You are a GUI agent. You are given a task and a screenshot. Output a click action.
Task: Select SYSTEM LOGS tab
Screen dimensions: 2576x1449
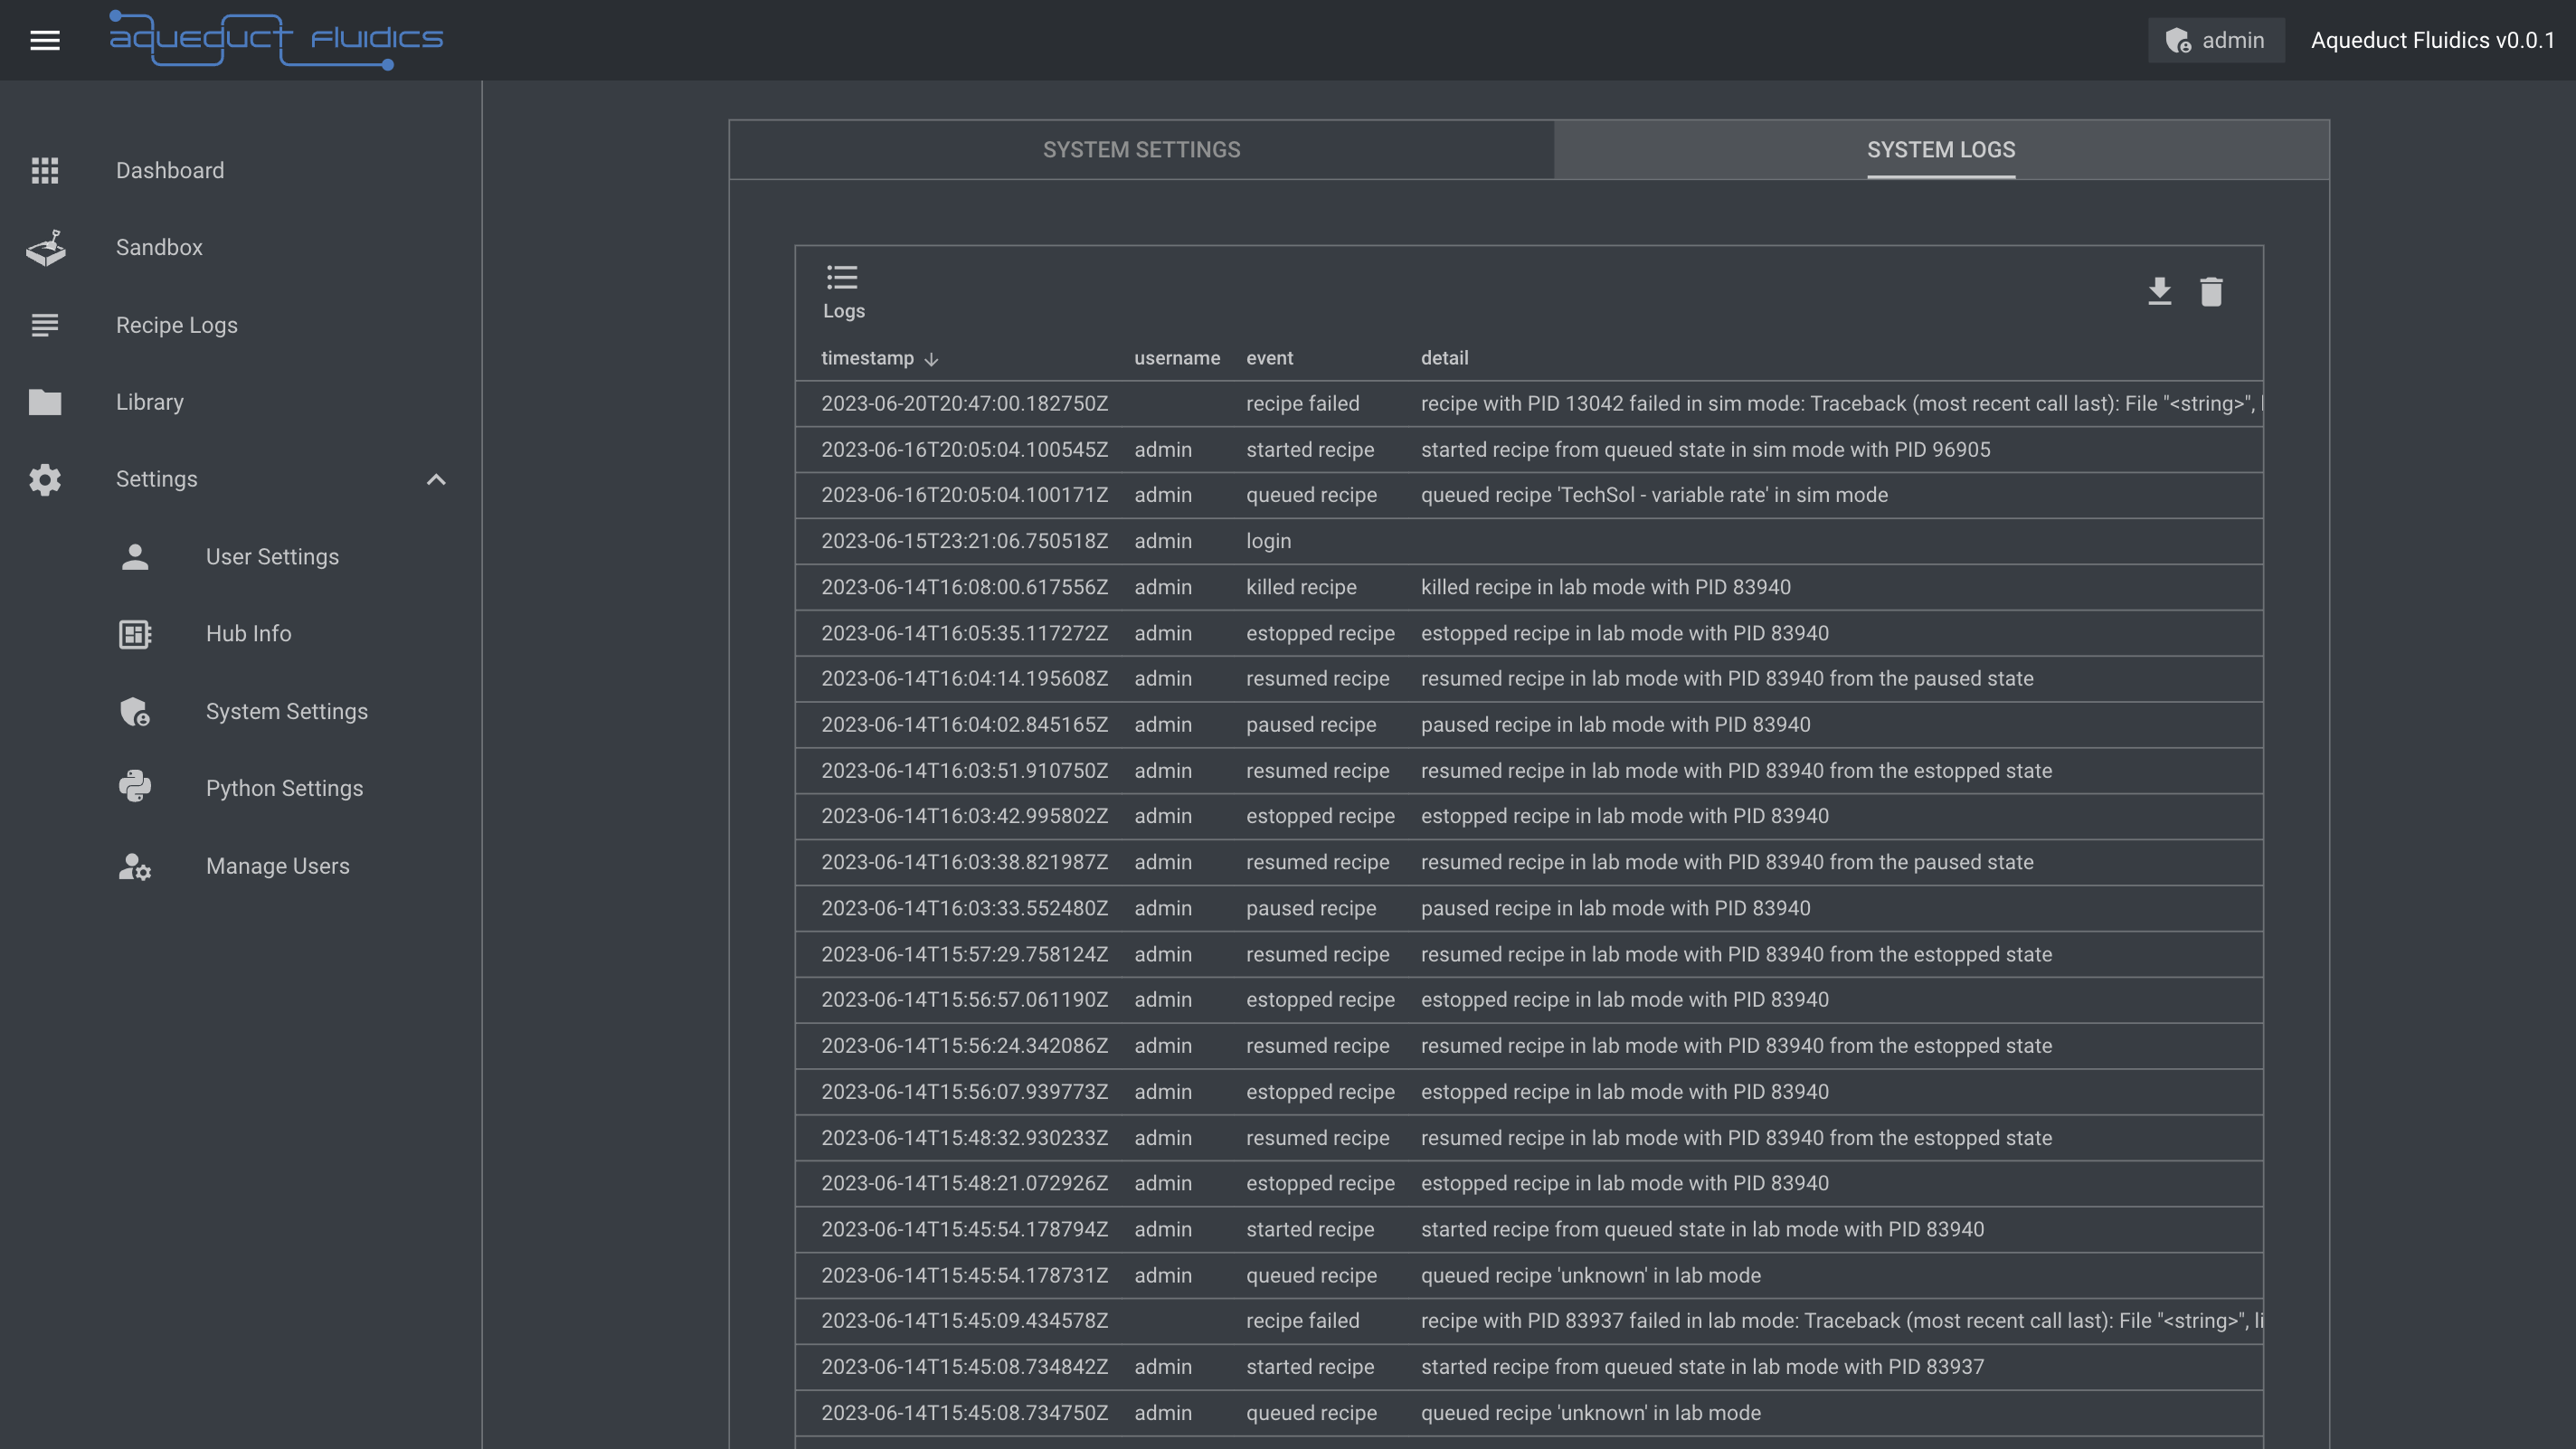pyautogui.click(x=1941, y=148)
